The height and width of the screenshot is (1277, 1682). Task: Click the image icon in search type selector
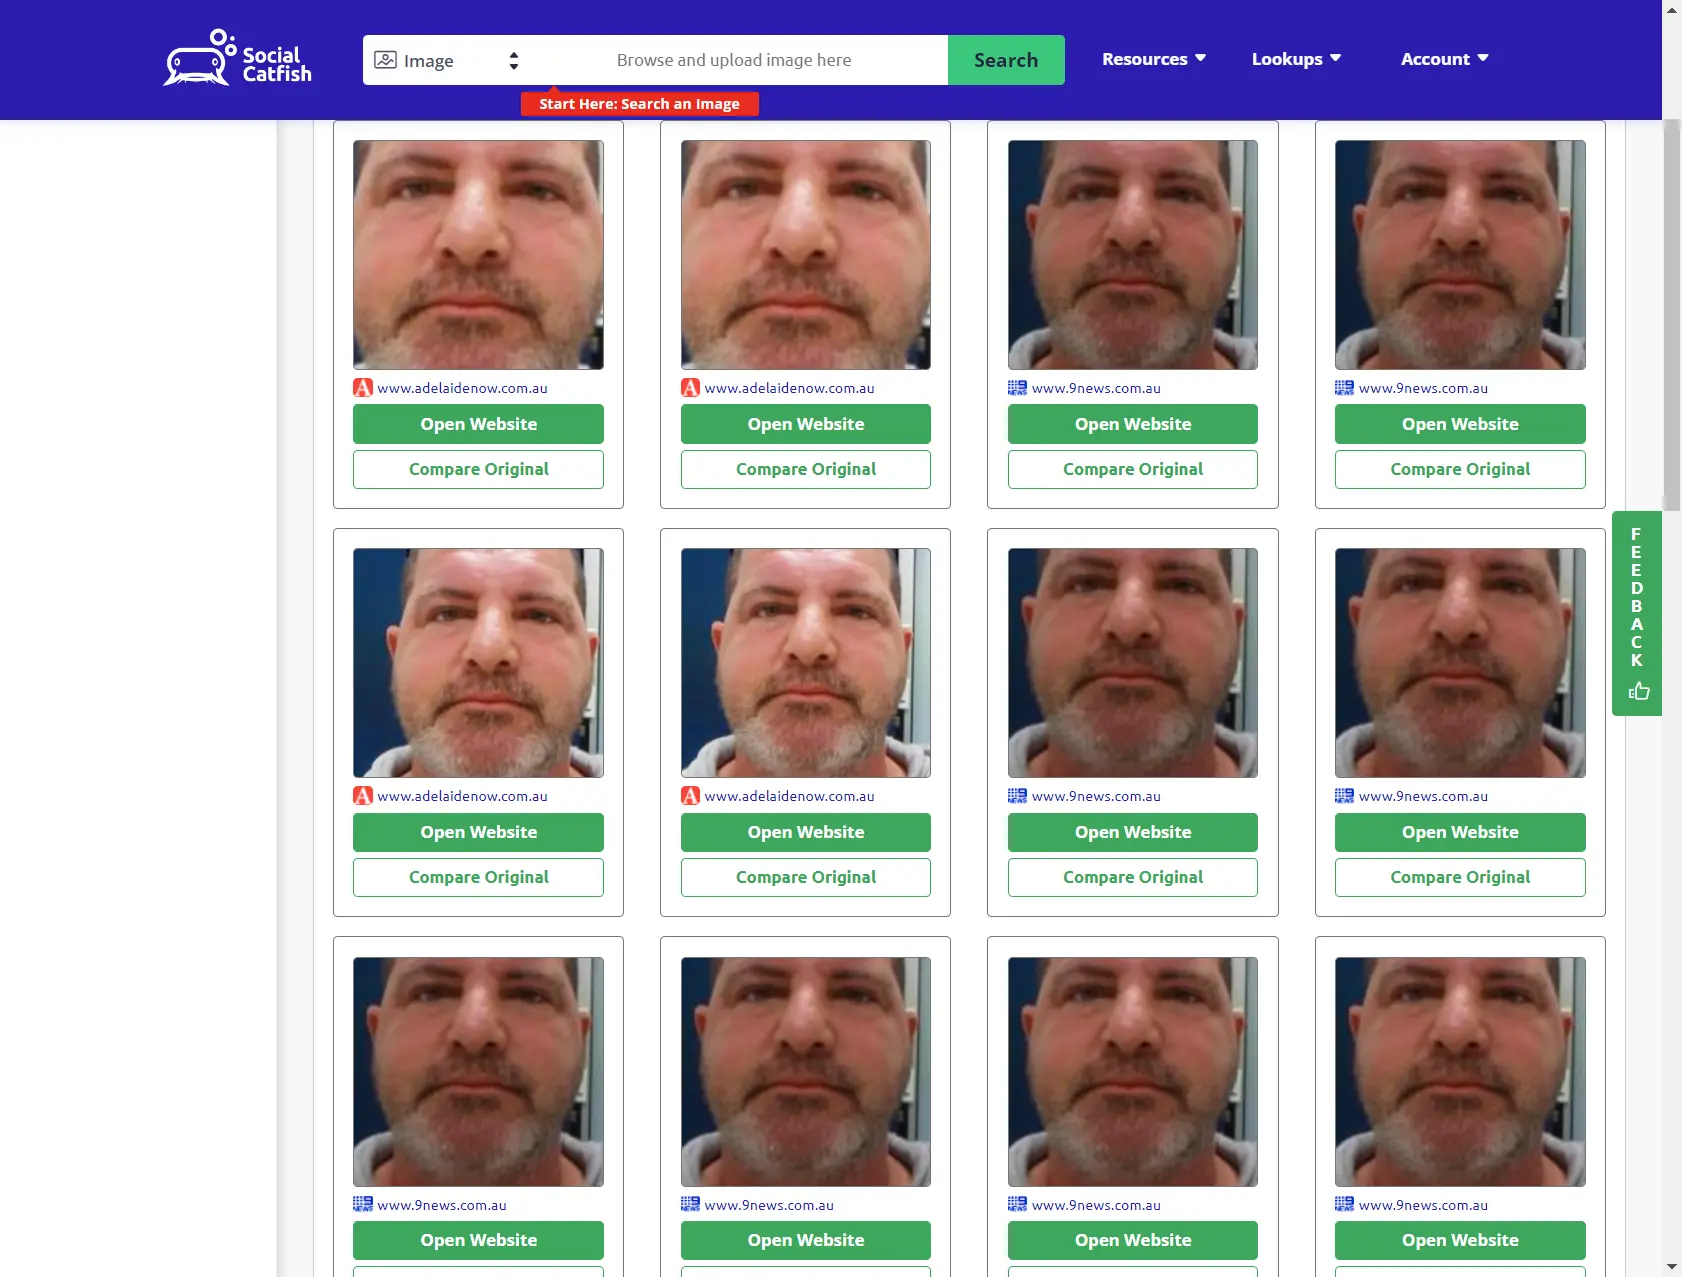click(x=385, y=60)
